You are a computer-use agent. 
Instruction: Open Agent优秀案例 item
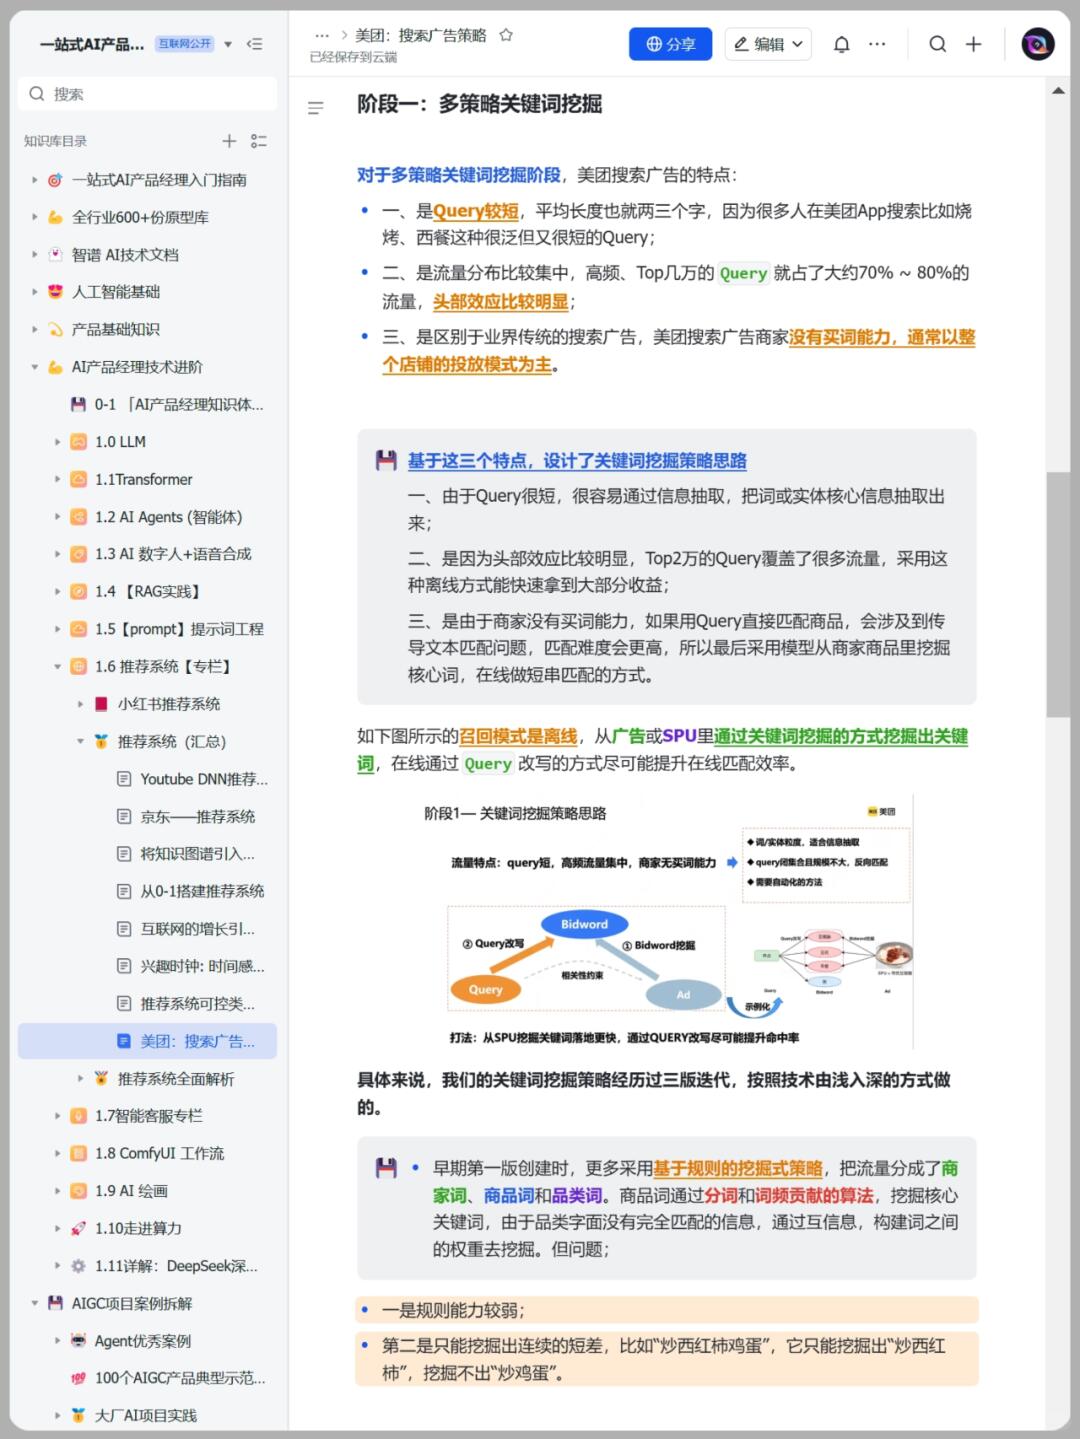tap(142, 1341)
